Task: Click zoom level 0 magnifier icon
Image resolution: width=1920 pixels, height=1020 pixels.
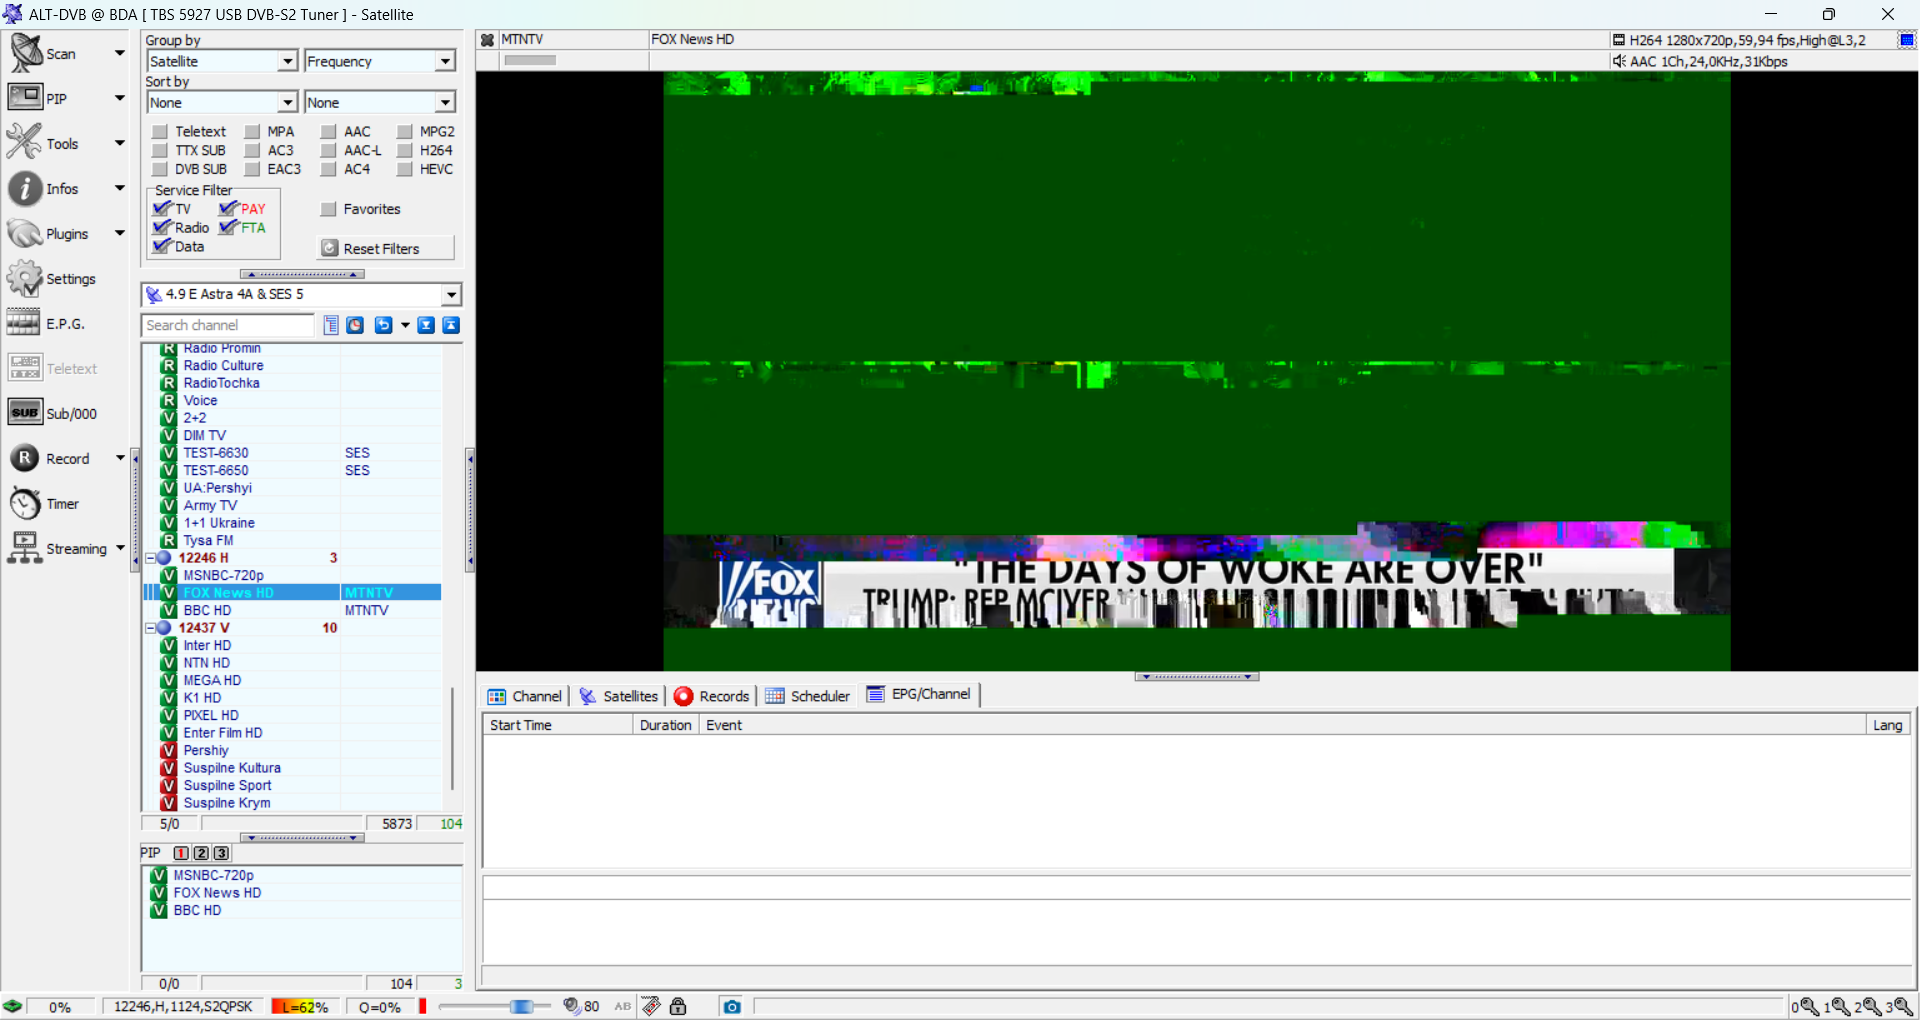Action: click(x=1809, y=1007)
